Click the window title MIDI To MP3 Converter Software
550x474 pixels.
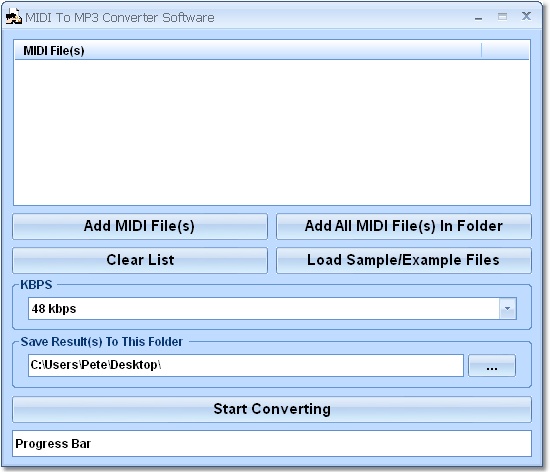click(x=120, y=18)
